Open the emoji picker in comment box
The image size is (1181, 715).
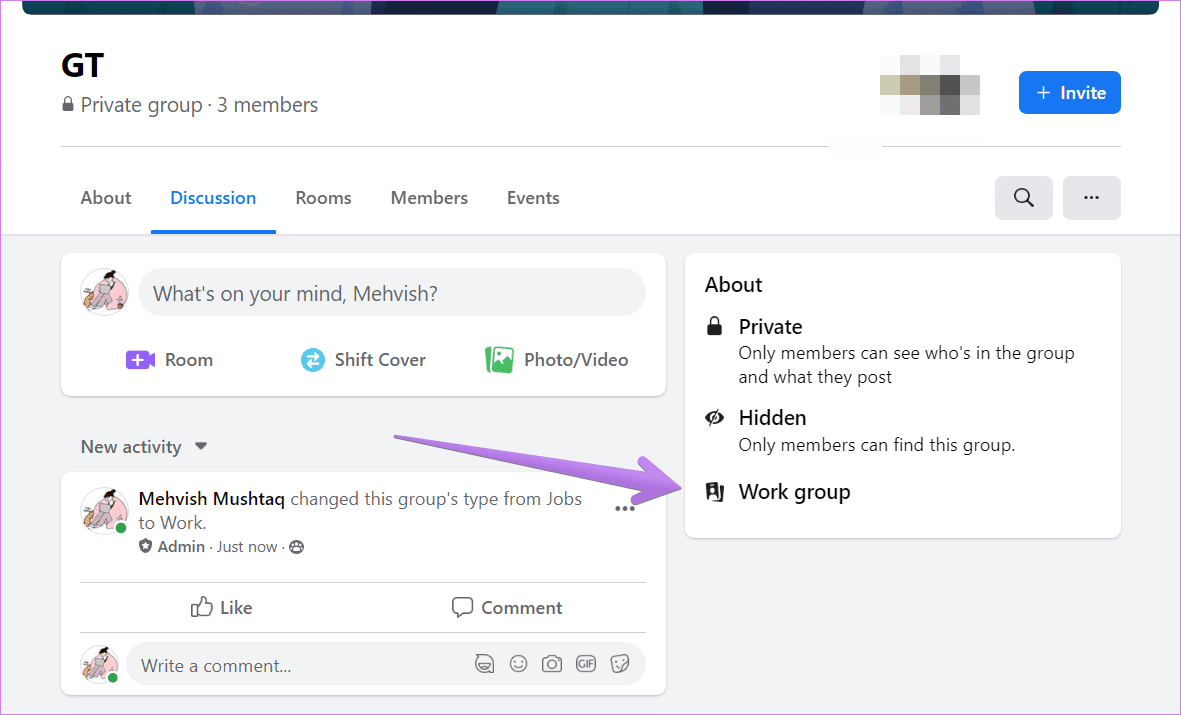pos(518,664)
